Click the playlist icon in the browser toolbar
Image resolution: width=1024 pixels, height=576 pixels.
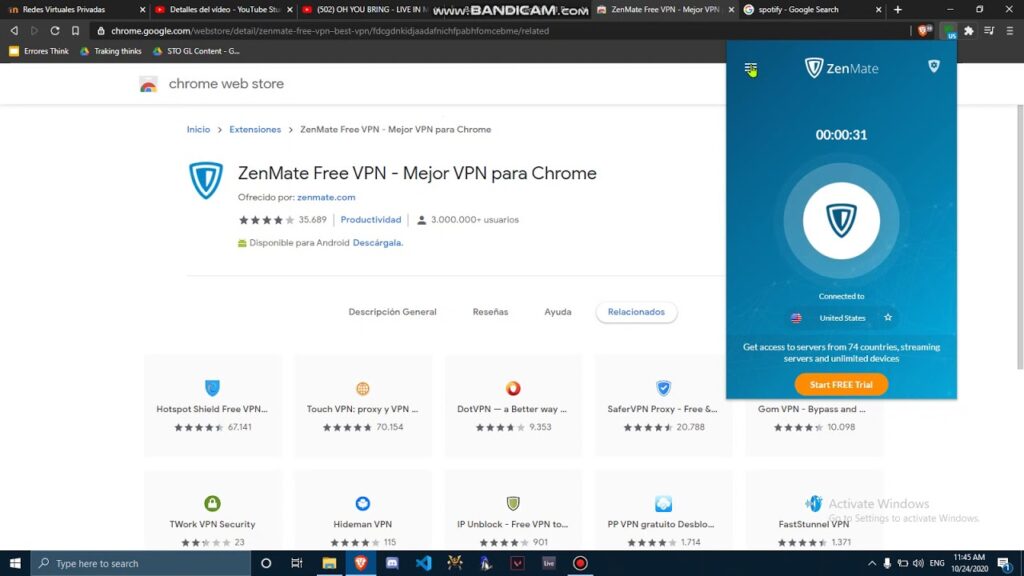[x=989, y=31]
